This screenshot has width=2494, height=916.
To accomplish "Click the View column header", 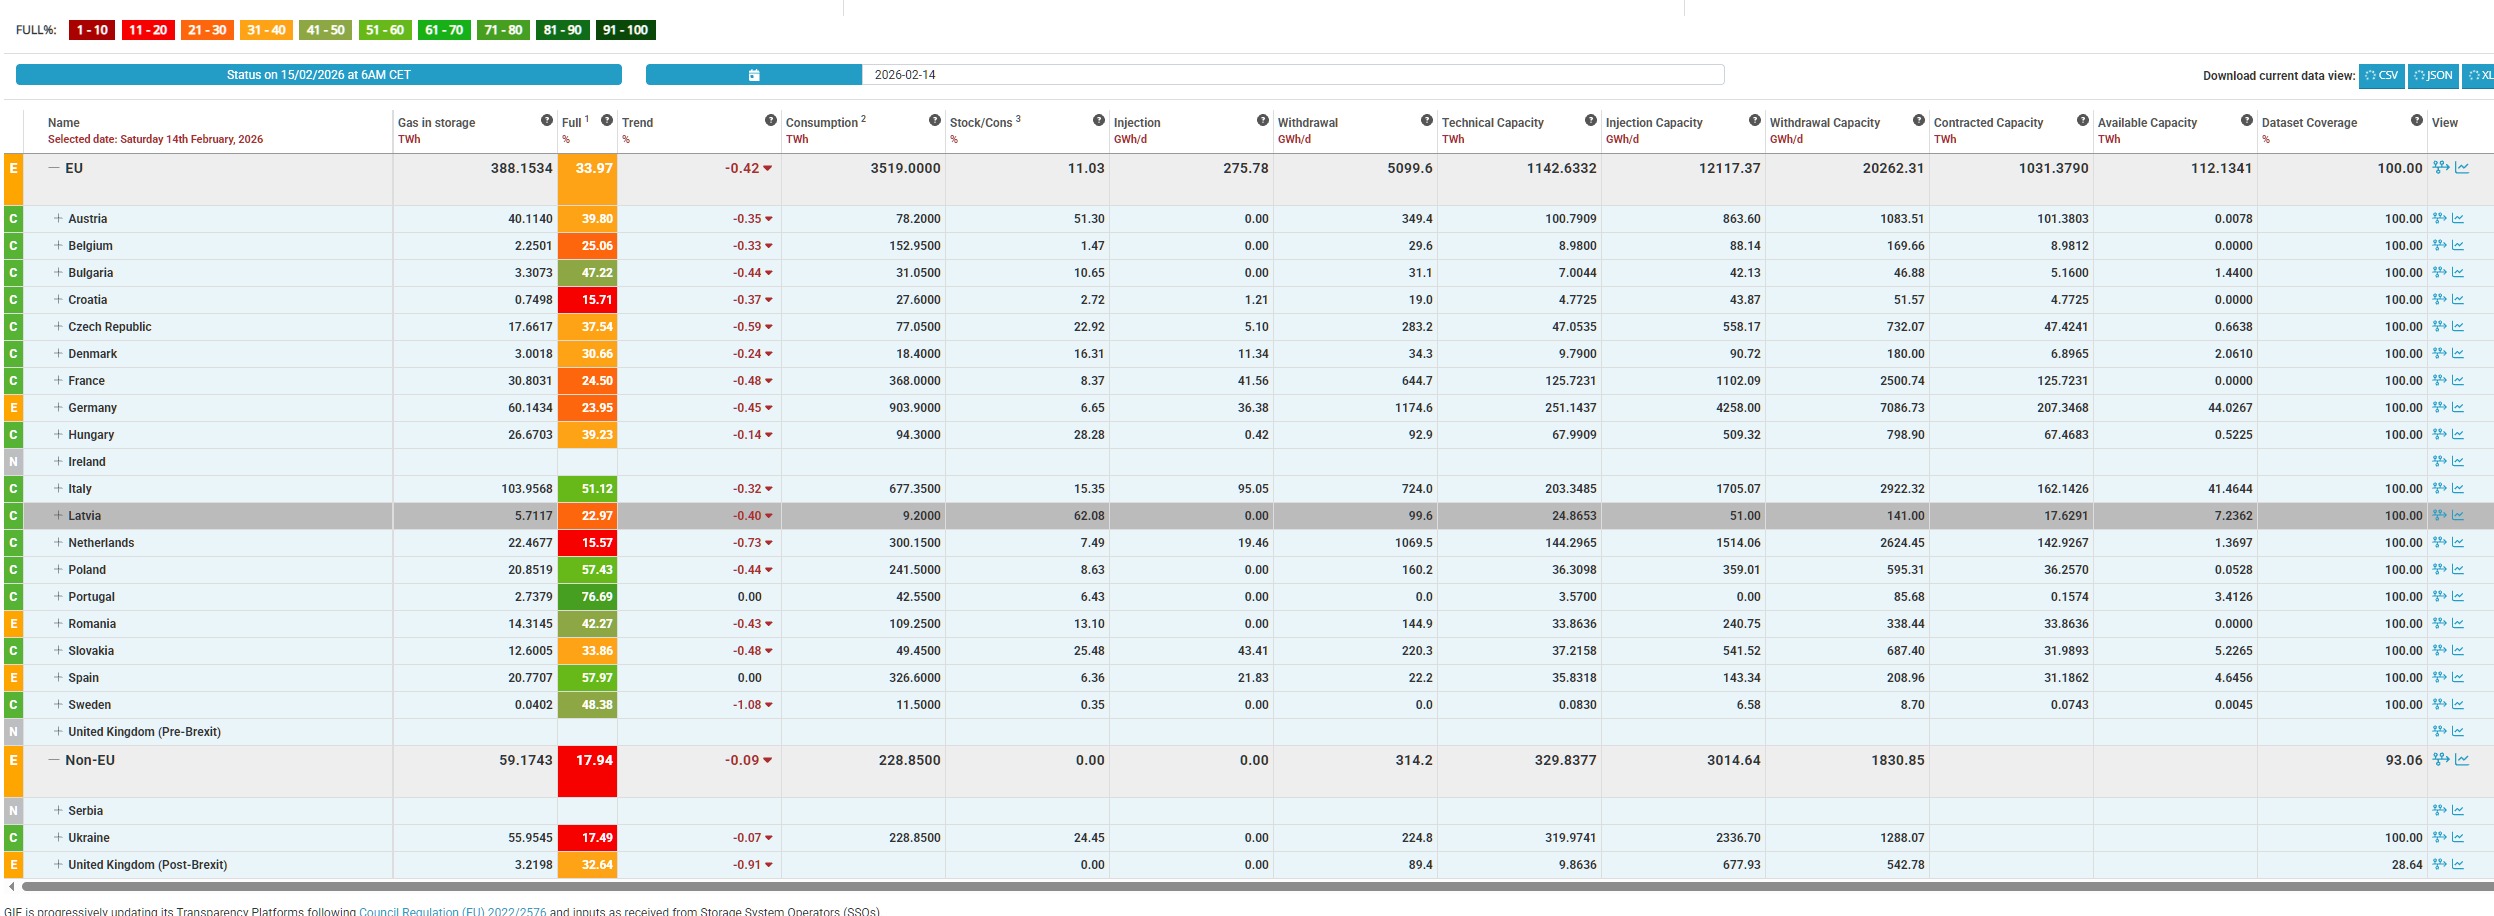I will pyautogui.click(x=2444, y=123).
